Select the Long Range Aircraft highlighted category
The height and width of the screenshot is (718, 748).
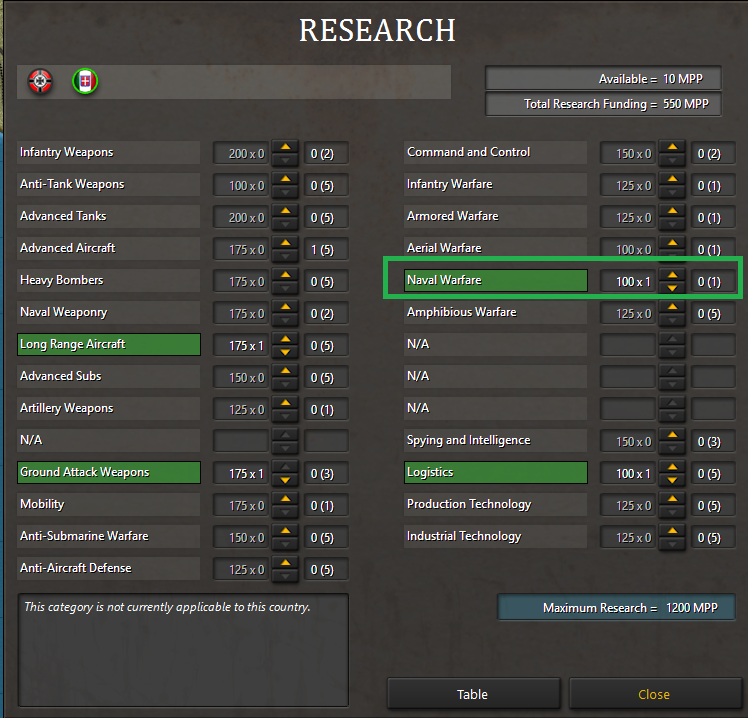(x=108, y=345)
